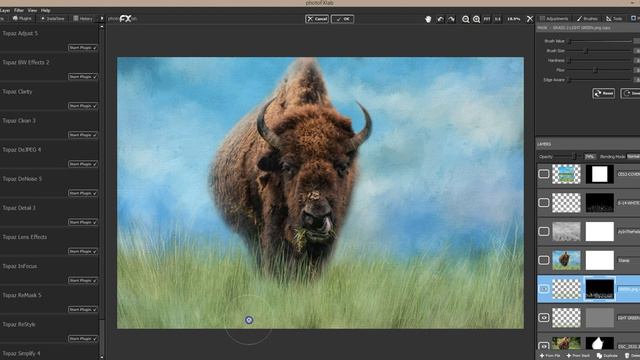Hide the bottom DSC photo layer
The height and width of the screenshot is (360, 640).
(x=544, y=345)
